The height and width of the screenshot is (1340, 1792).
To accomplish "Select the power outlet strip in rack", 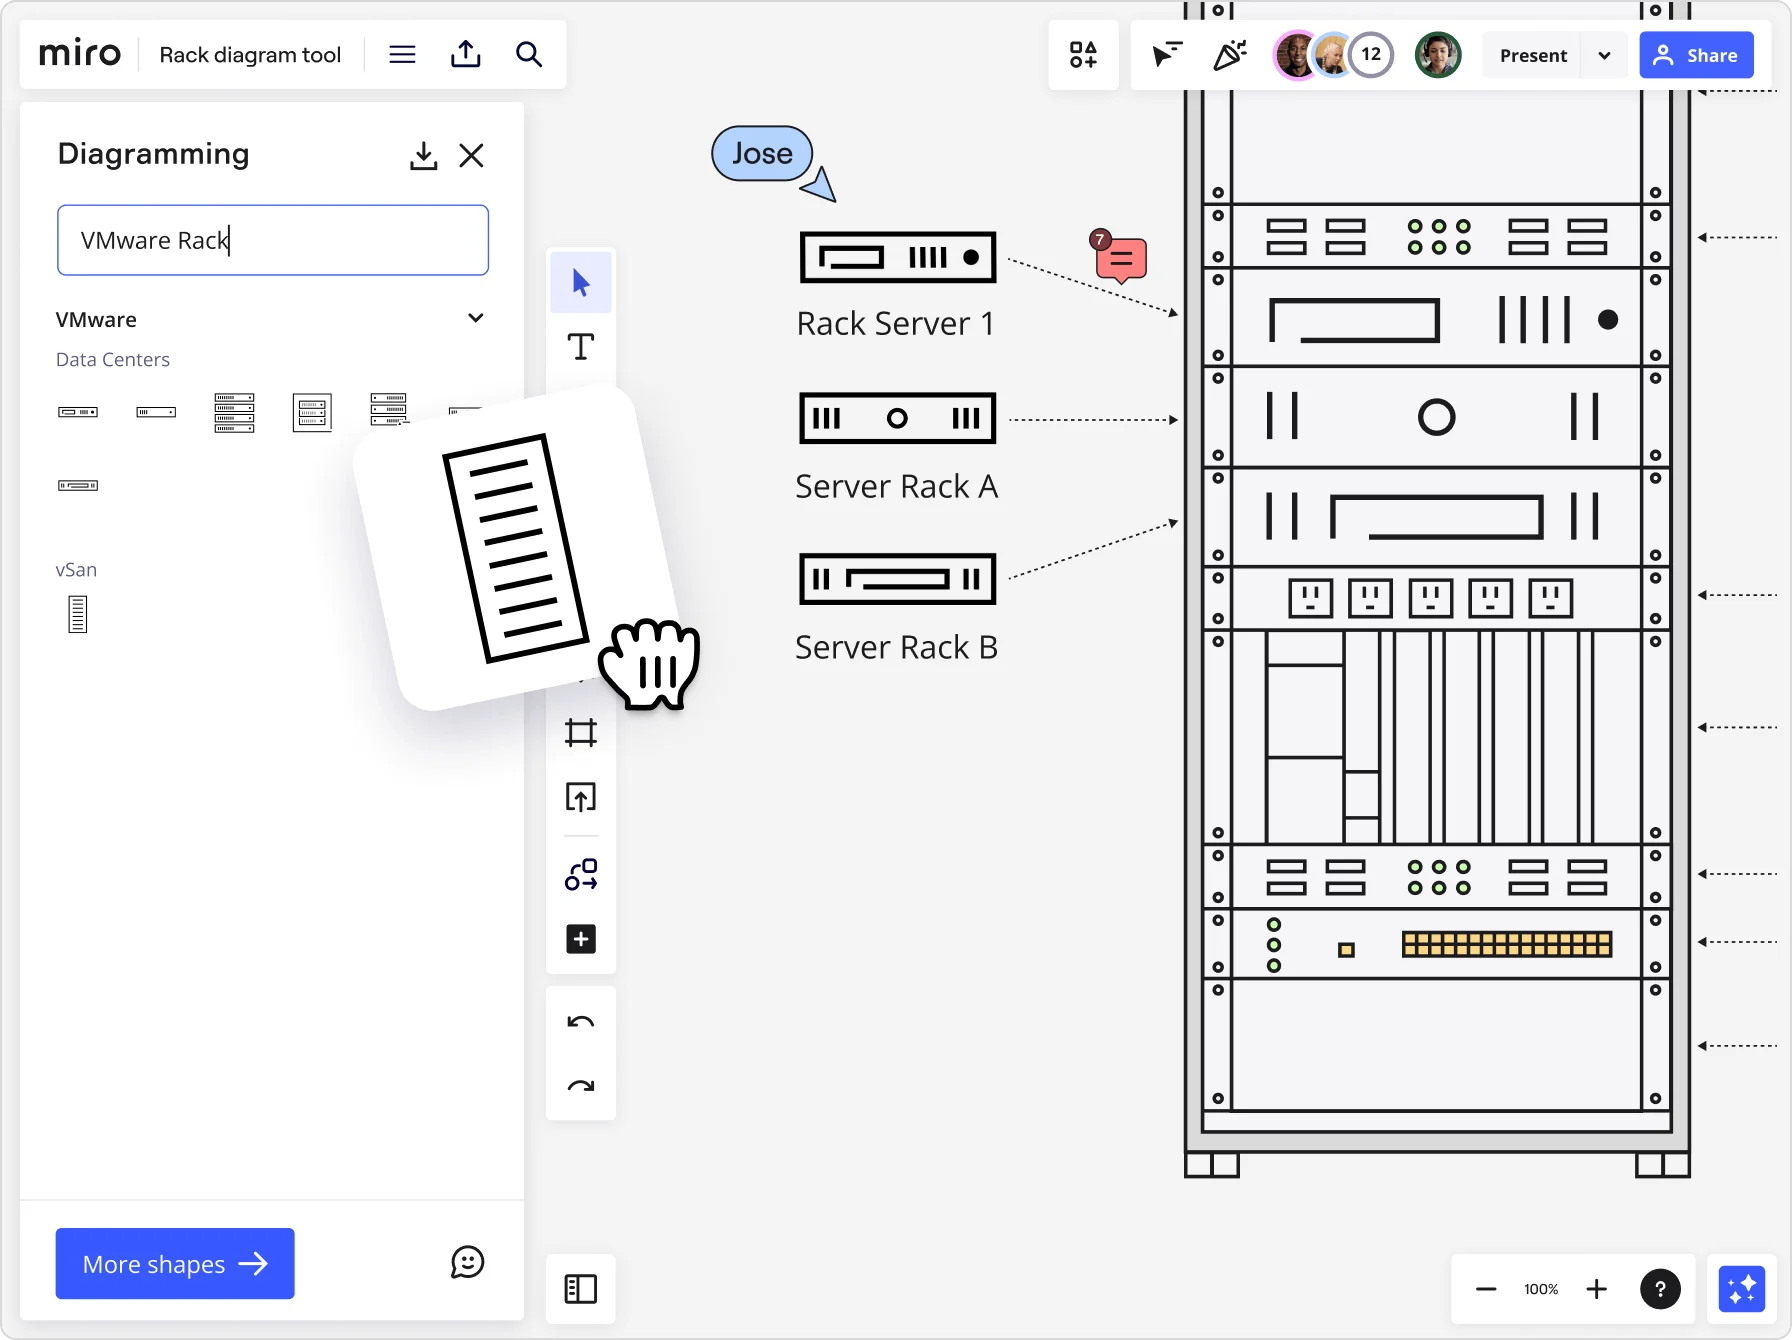I will click(x=1431, y=598).
